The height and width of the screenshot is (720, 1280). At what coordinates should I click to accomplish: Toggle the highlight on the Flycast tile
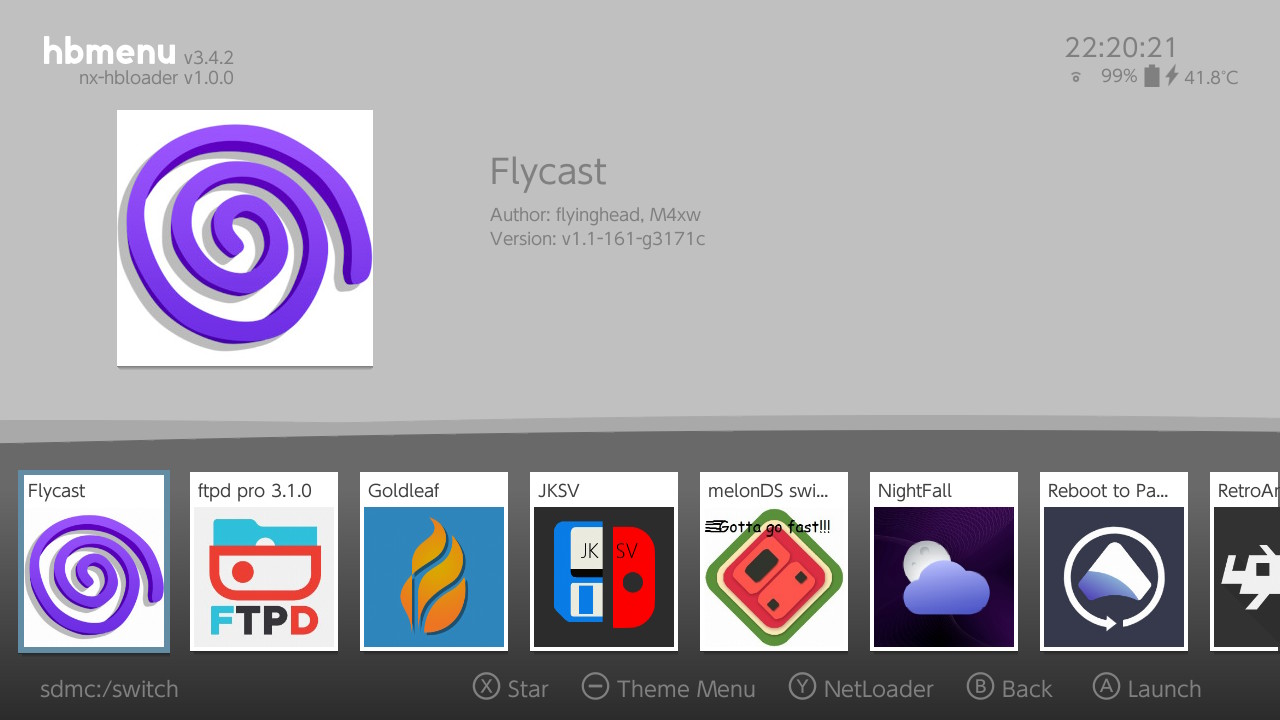pos(93,562)
